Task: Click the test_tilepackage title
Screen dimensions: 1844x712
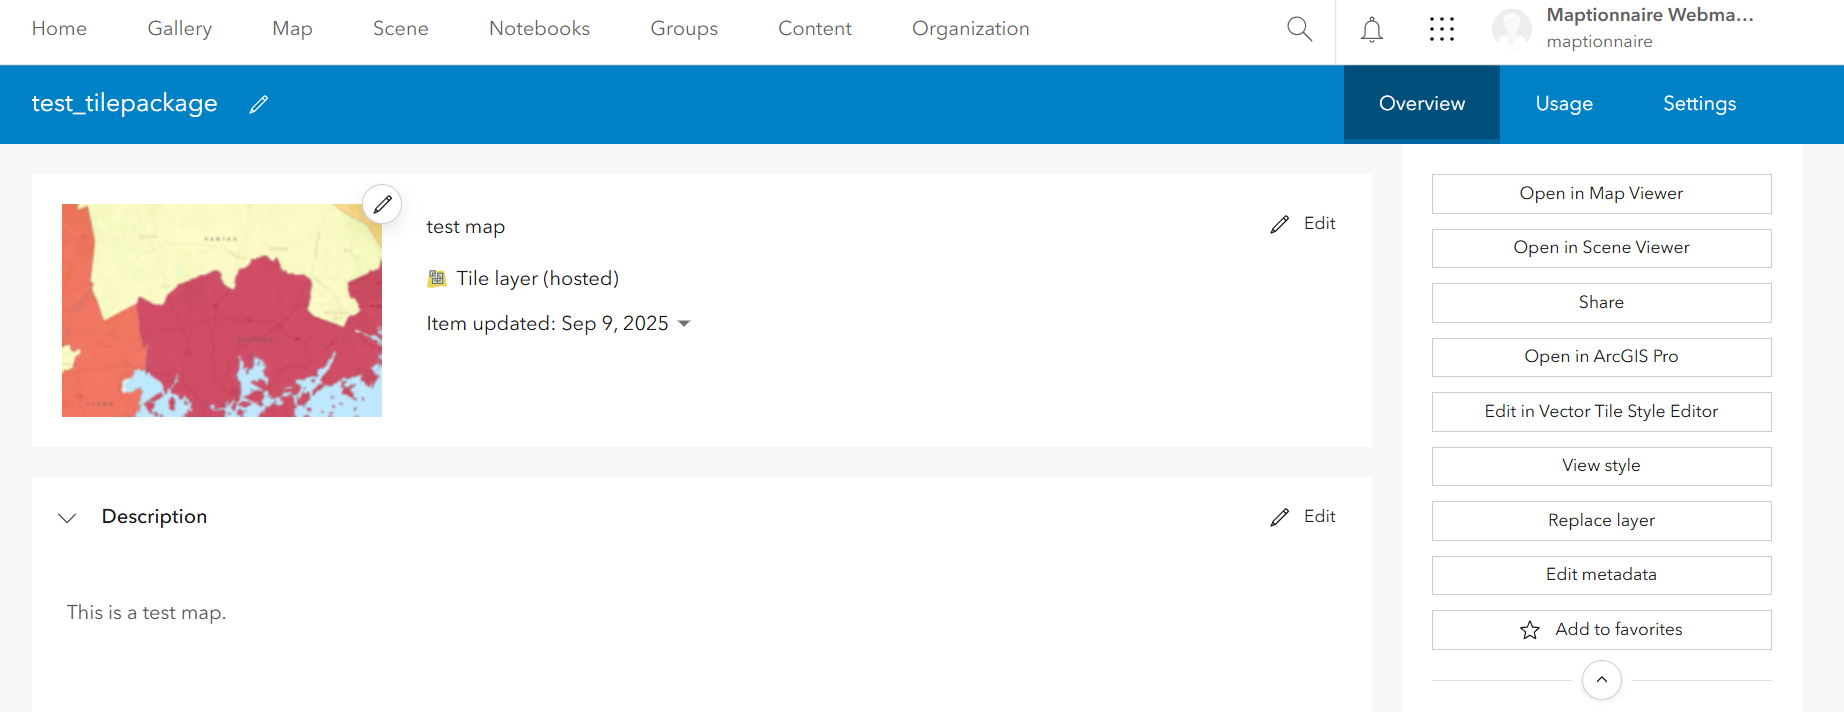Action: 125,104
